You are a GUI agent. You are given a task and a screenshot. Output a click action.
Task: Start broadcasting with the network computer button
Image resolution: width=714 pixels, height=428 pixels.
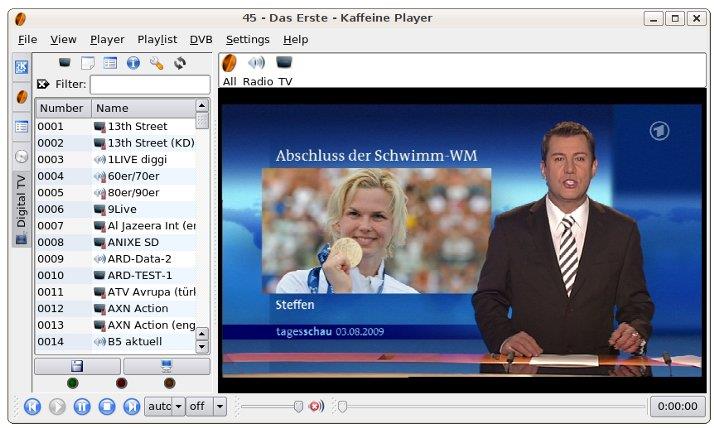pyautogui.click(x=167, y=366)
